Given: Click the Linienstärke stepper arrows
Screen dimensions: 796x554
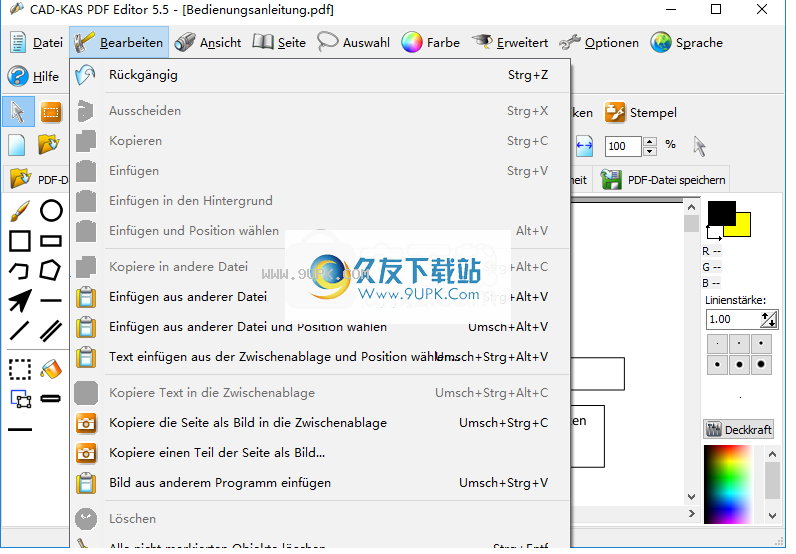Looking at the screenshot, I should pos(769,319).
